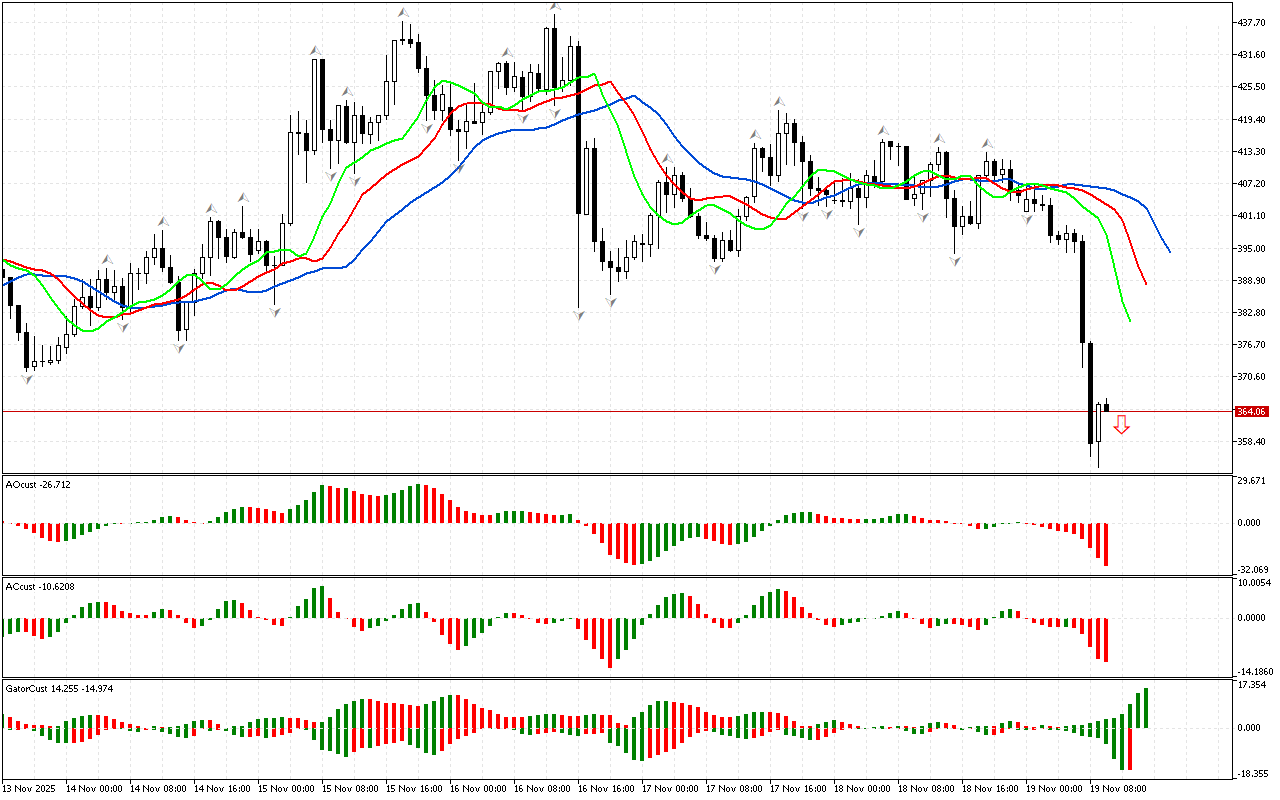The height and width of the screenshot is (800, 1280).
Task: Select the red Alligator line at its right end
Action: [x=1145, y=282]
